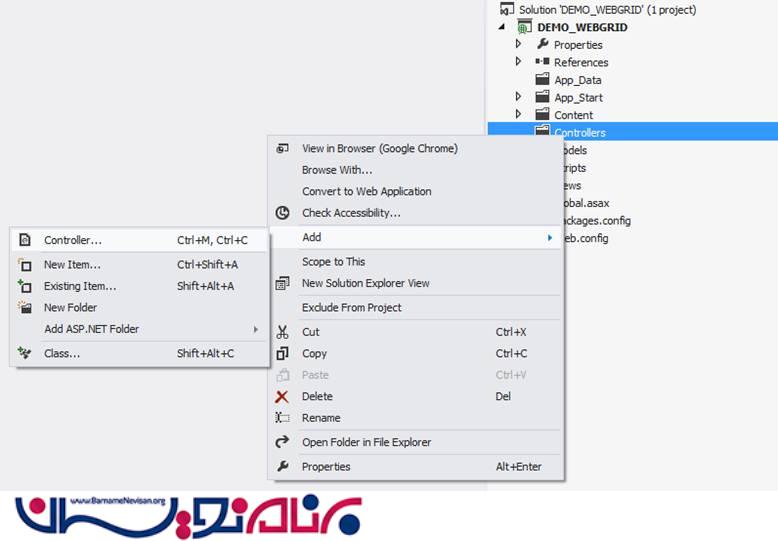778x541 pixels.
Task: Select the Solution 'DEMO_WEBGRID' root node
Action: click(x=607, y=9)
